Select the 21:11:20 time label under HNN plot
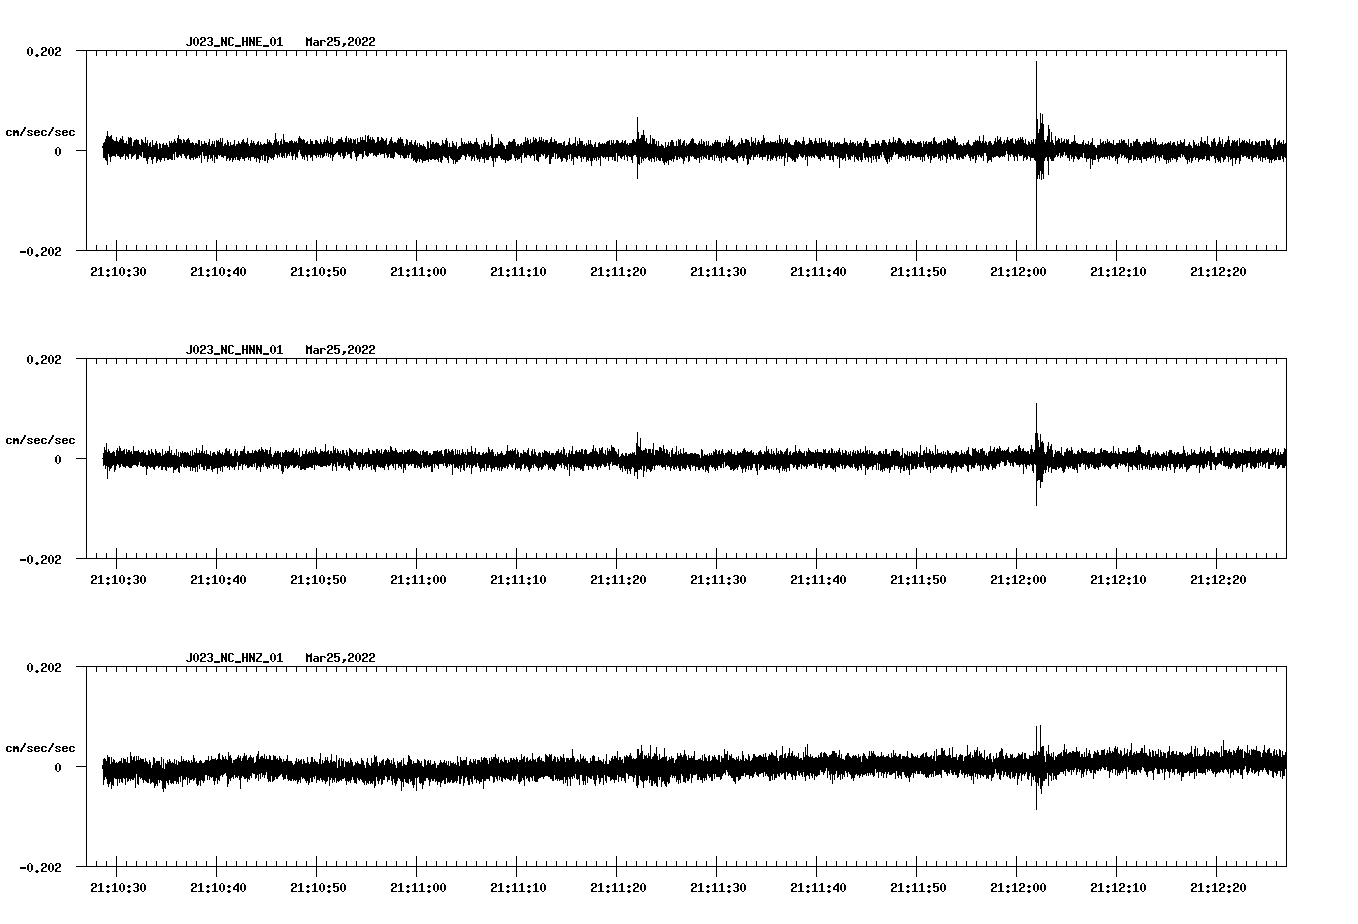This screenshot has width=1358, height=924. pos(618,579)
